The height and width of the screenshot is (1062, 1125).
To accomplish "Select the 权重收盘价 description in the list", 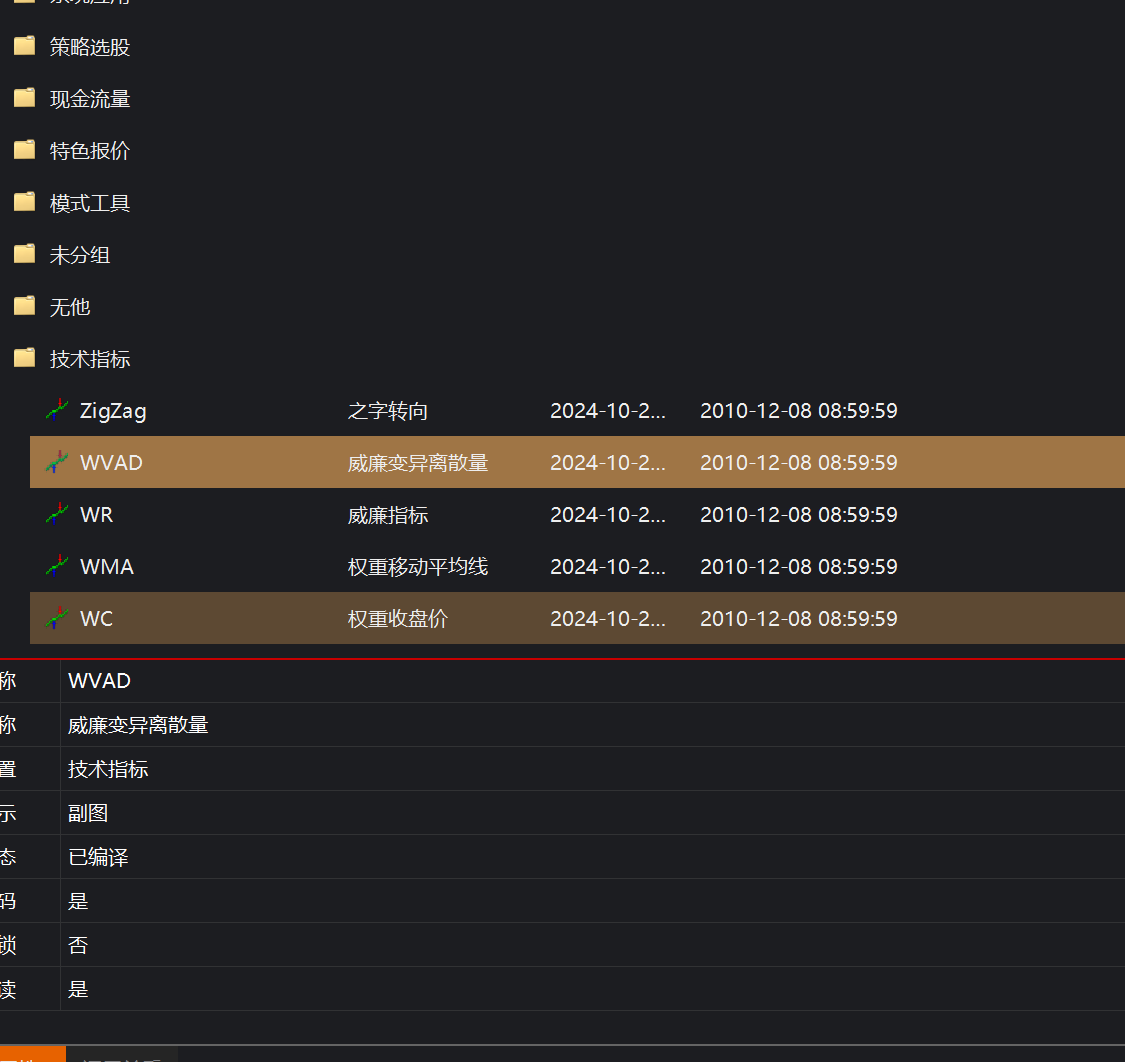I will [x=398, y=619].
